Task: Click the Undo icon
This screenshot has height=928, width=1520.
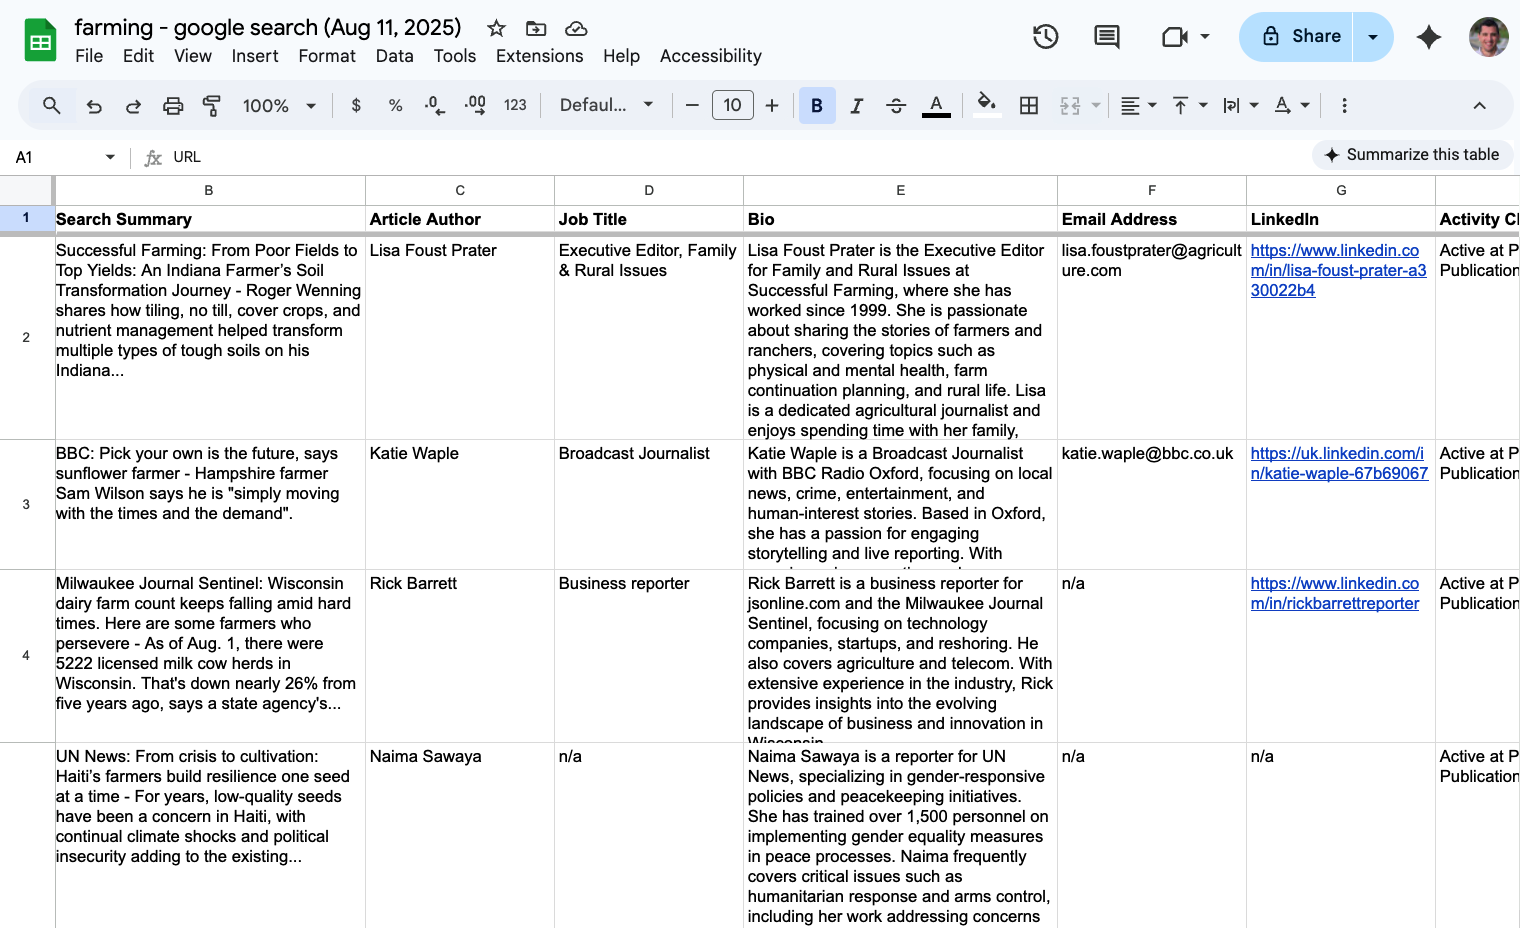Action: click(x=93, y=105)
